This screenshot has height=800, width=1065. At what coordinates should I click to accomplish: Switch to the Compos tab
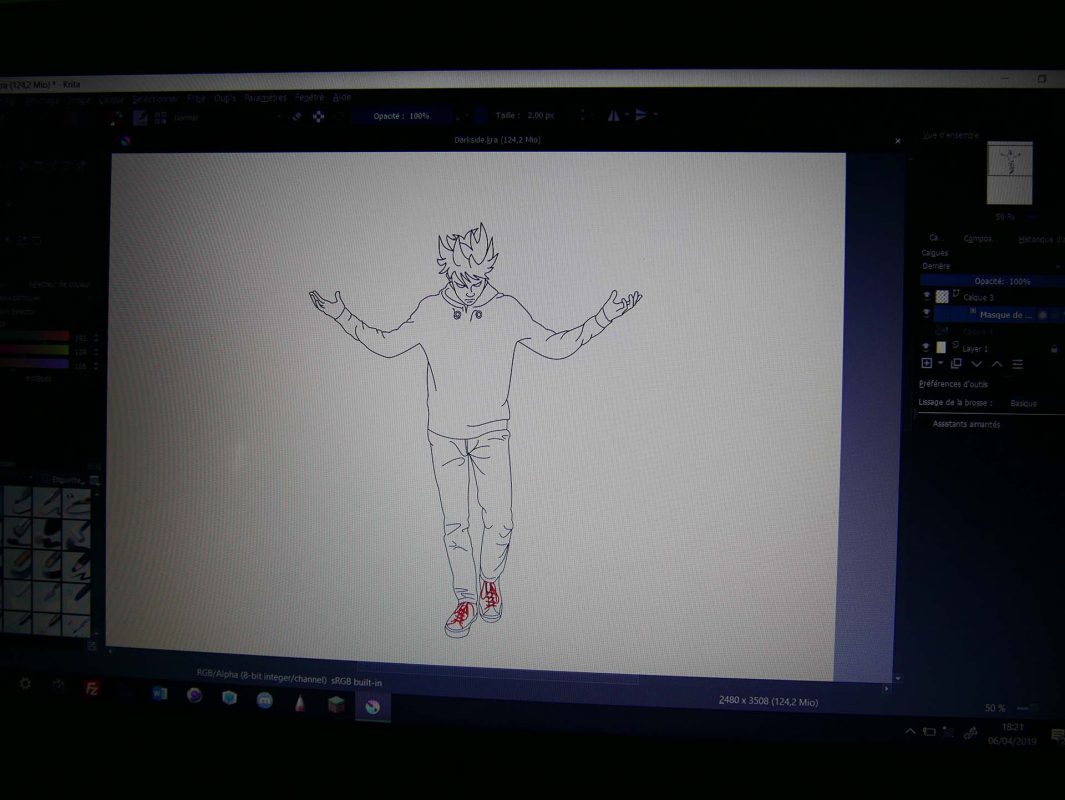coord(977,239)
